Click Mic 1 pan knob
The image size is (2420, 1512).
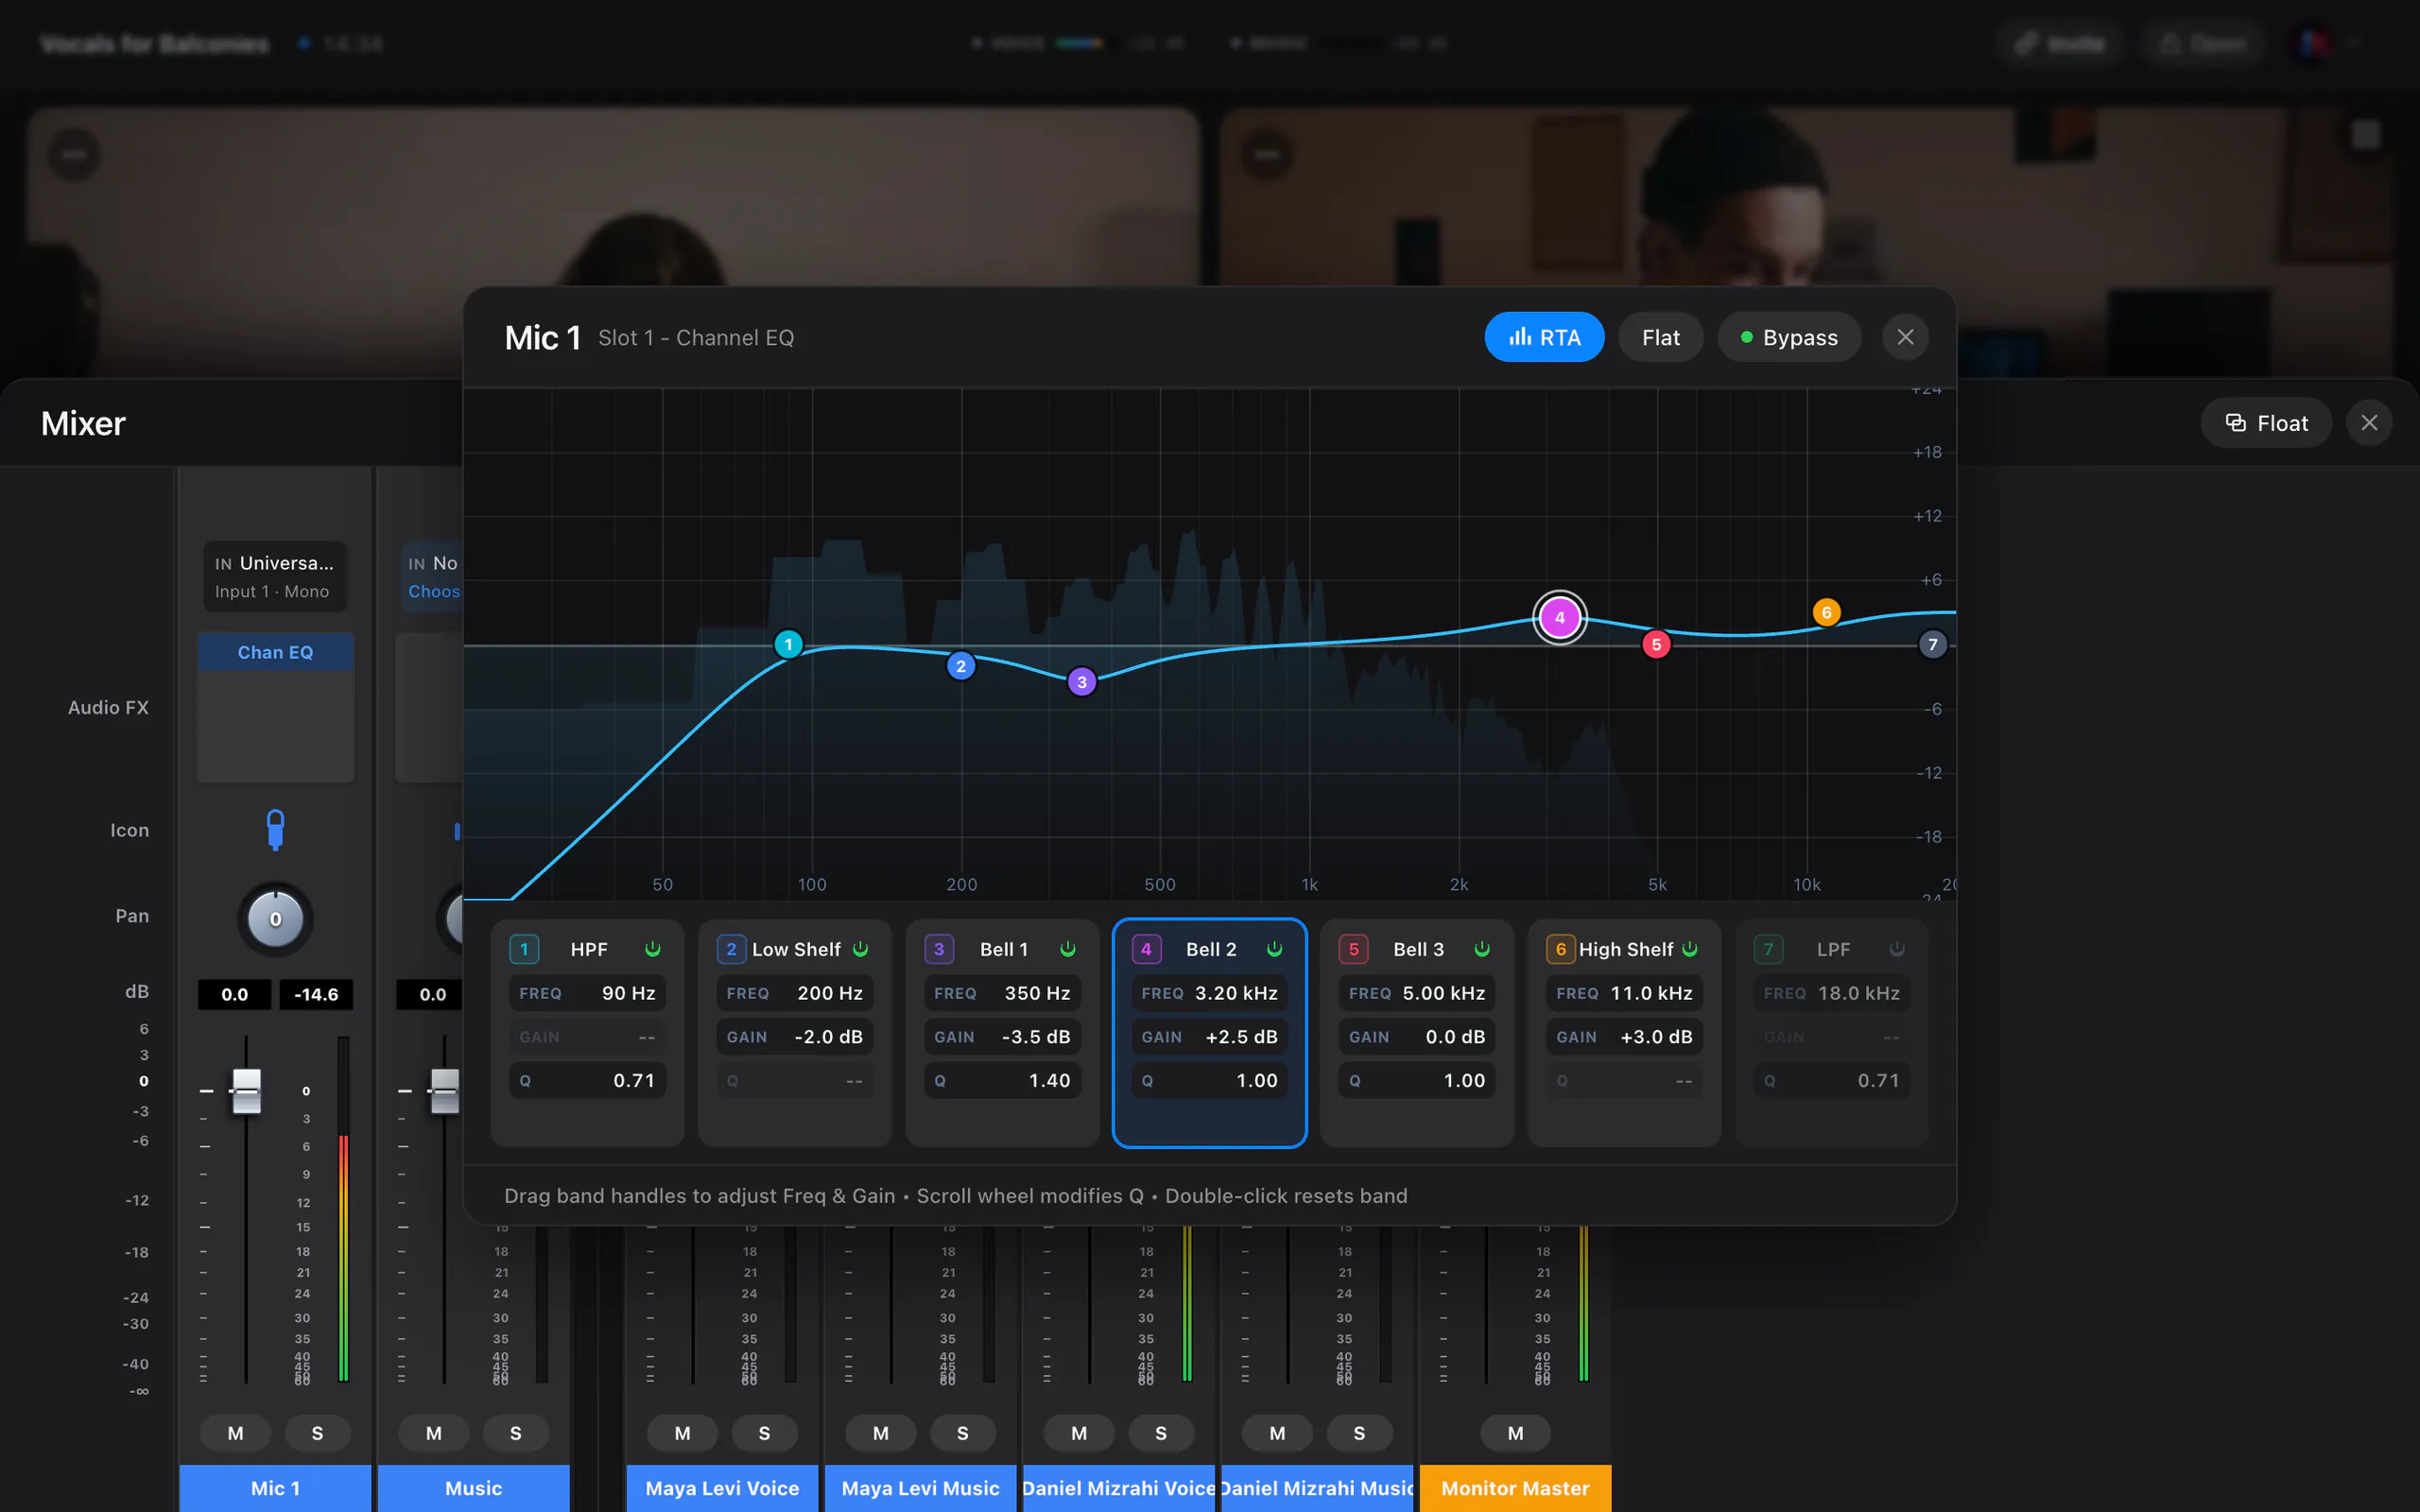275,919
